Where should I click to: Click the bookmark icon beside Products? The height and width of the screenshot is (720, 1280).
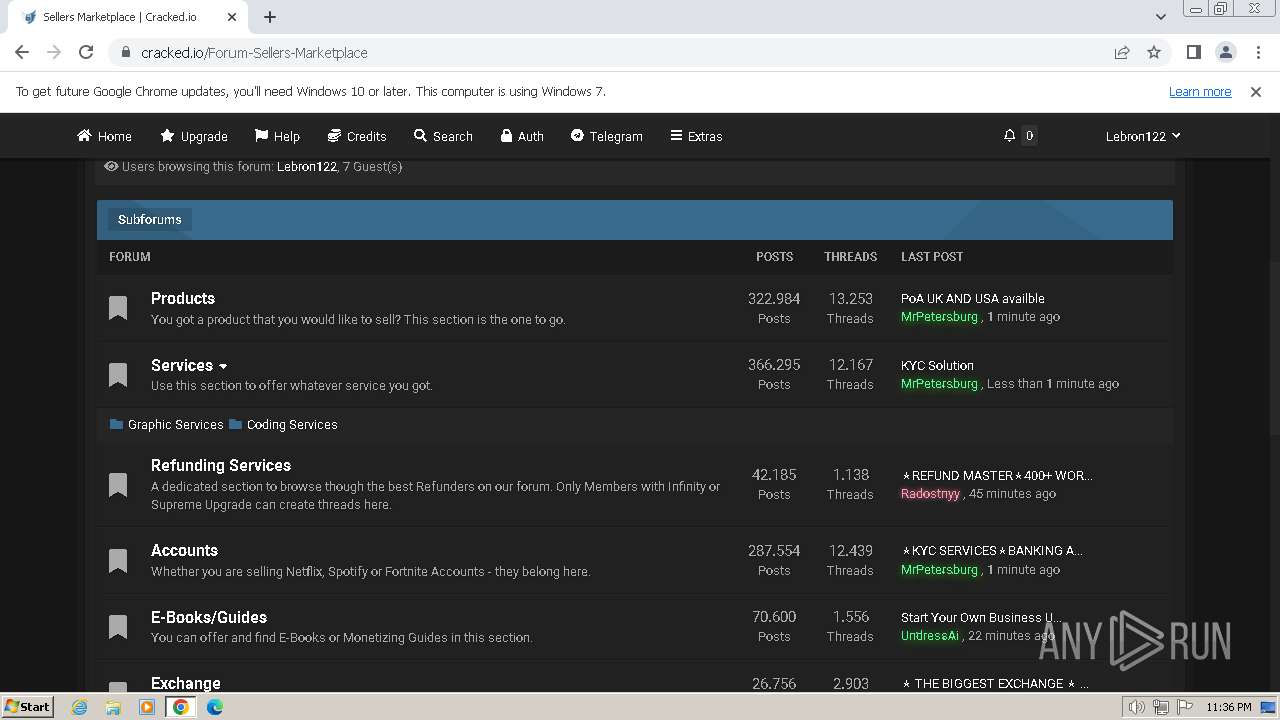coord(118,308)
